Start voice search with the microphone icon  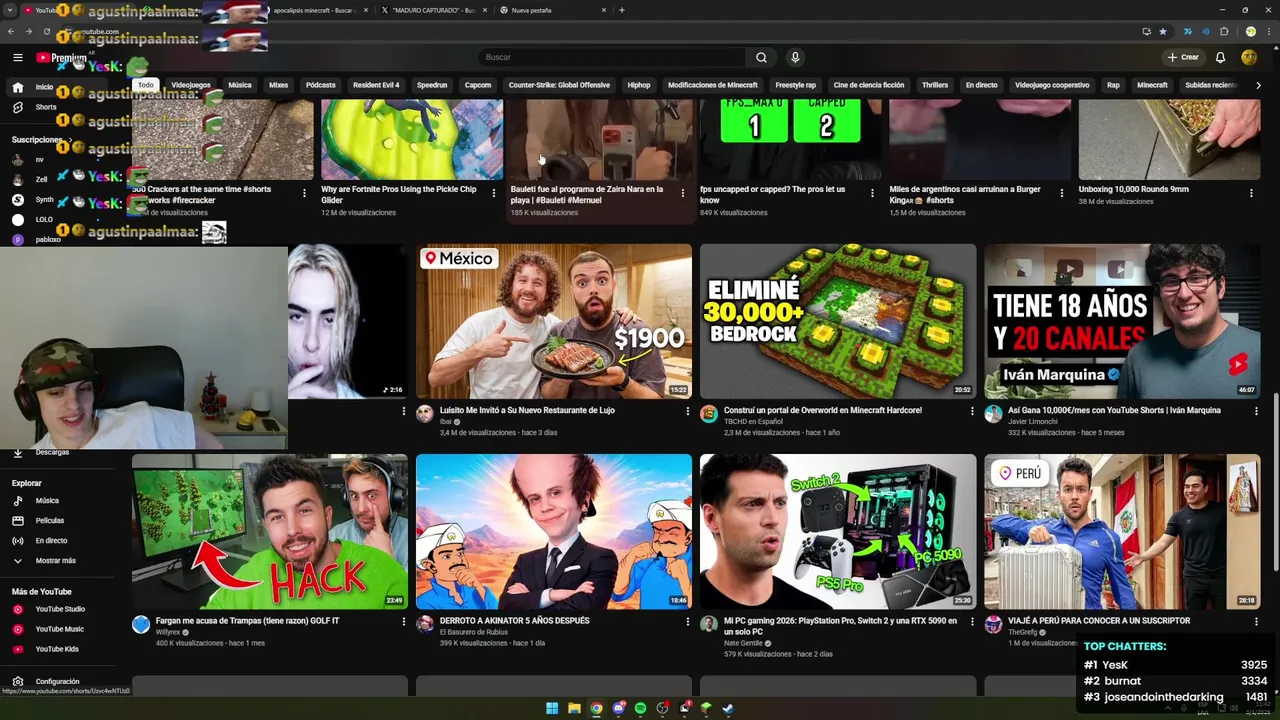coord(795,58)
